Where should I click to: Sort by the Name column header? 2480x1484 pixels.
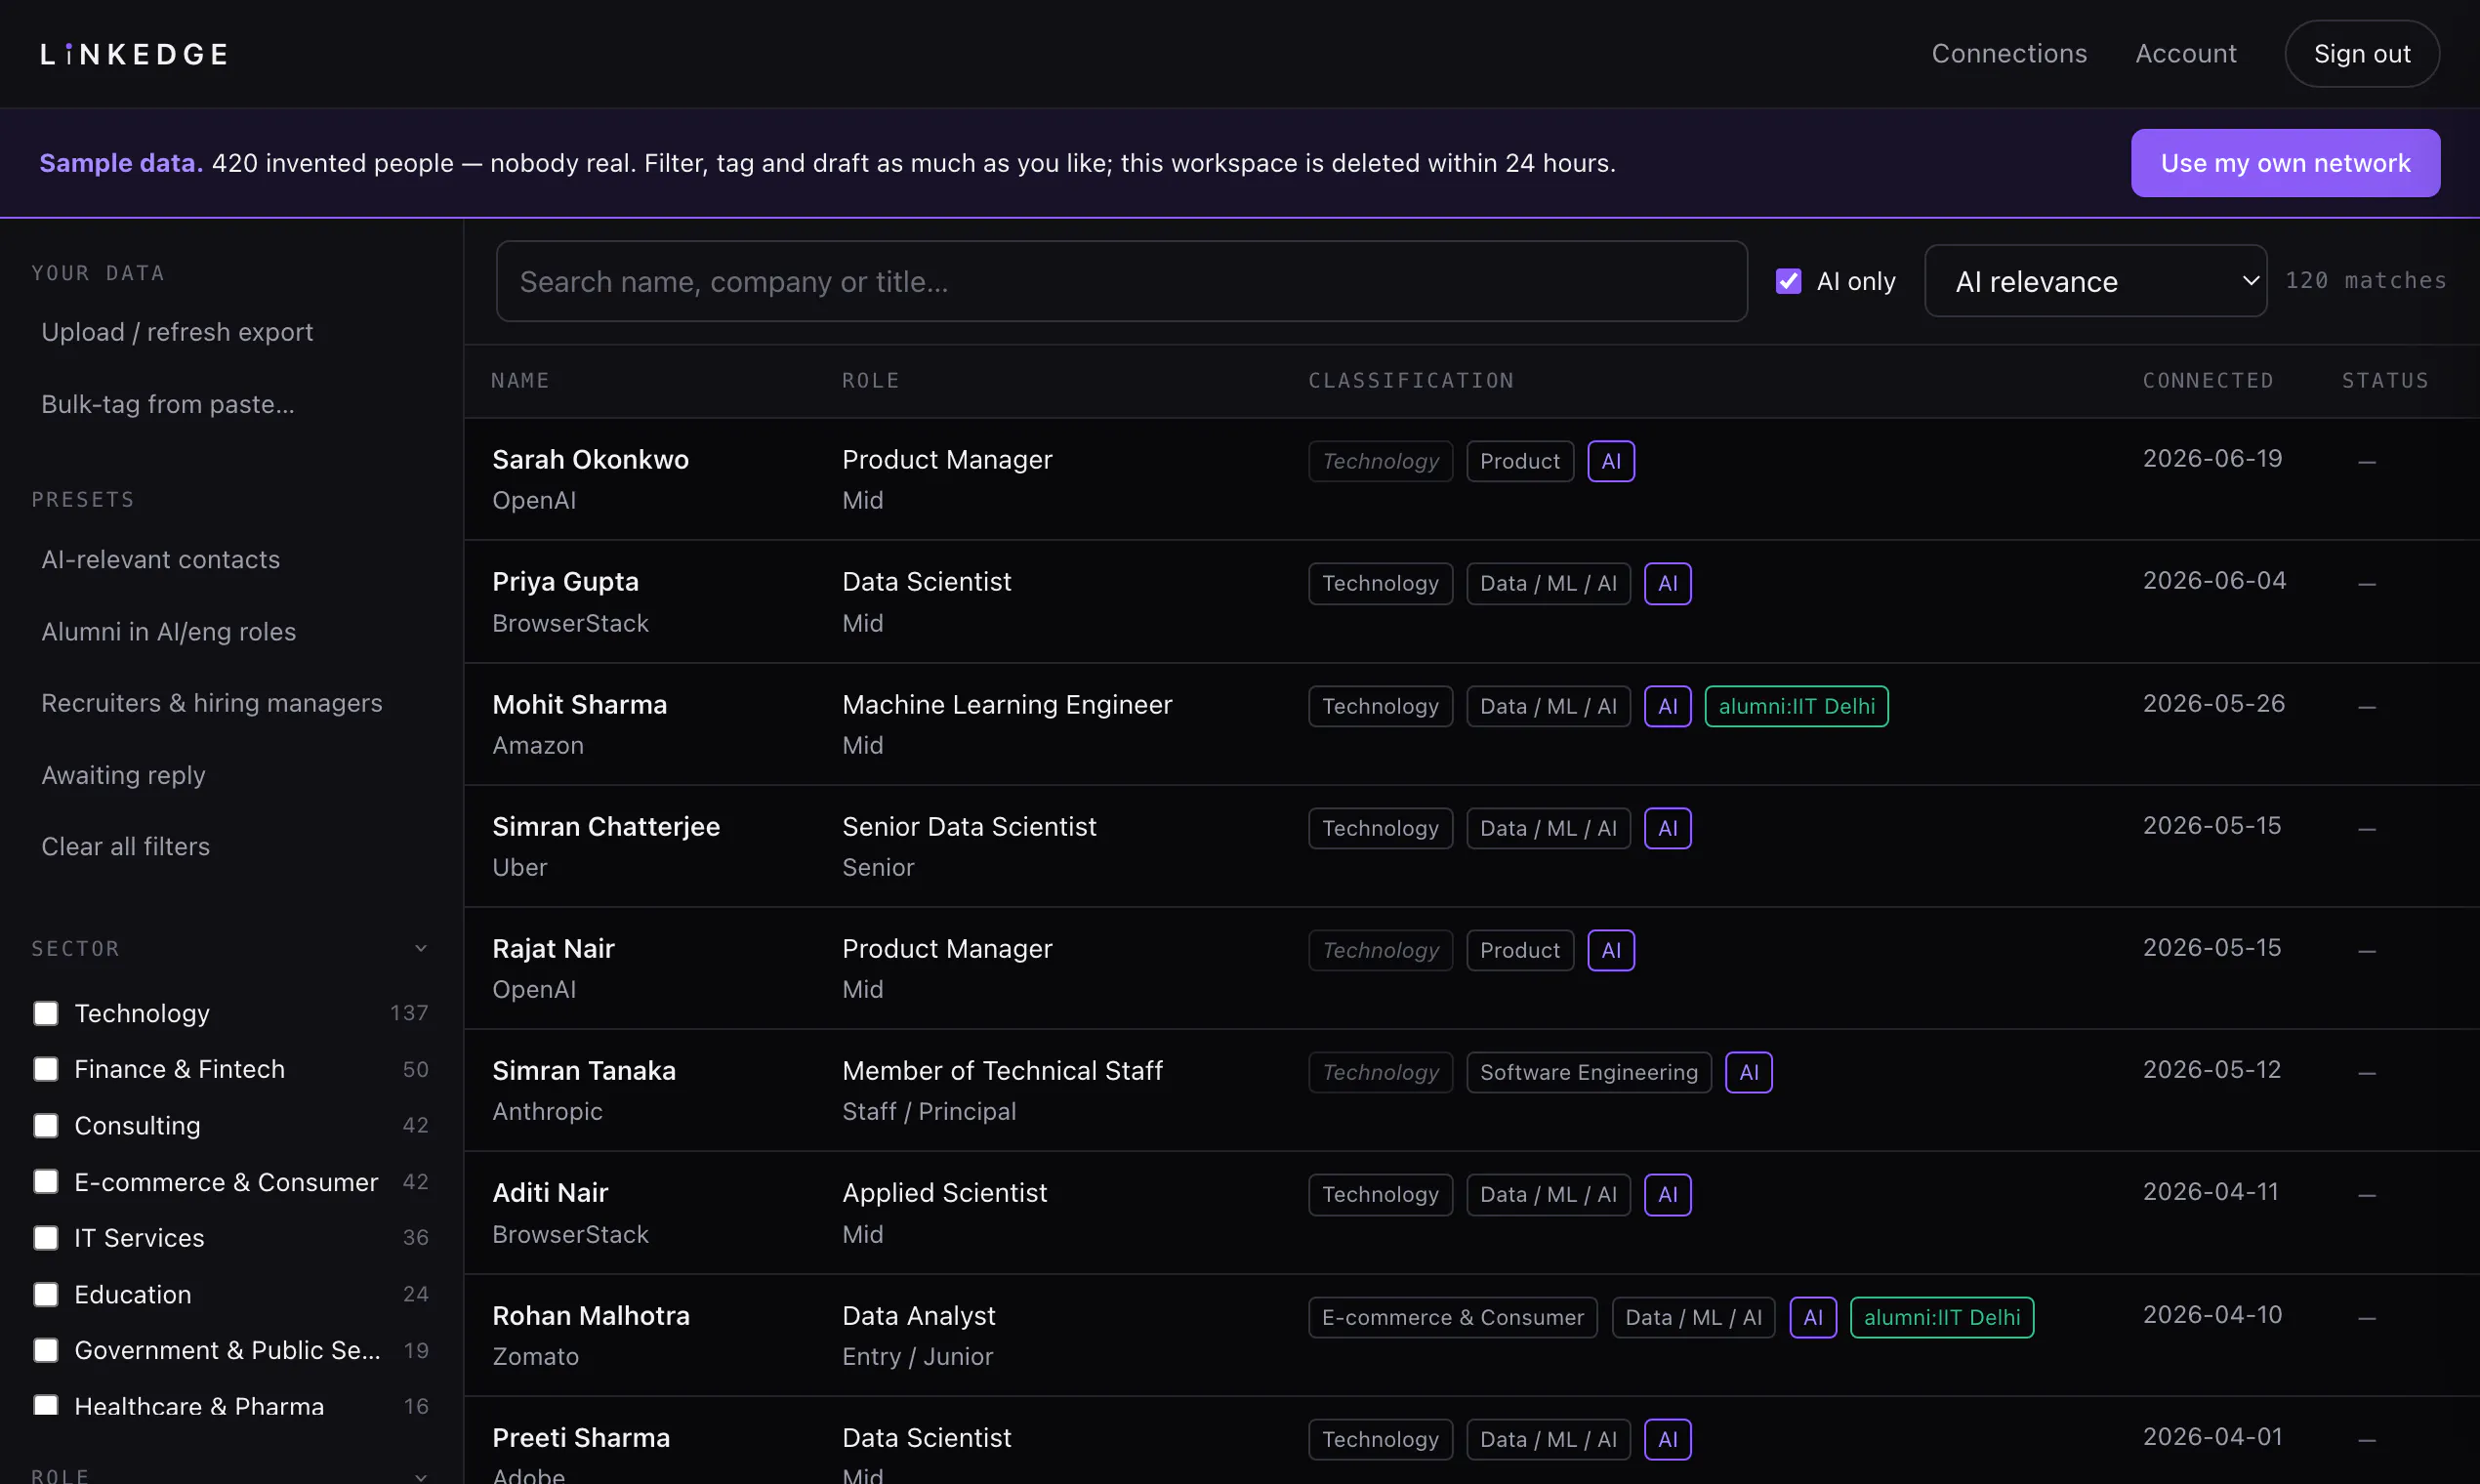(520, 380)
